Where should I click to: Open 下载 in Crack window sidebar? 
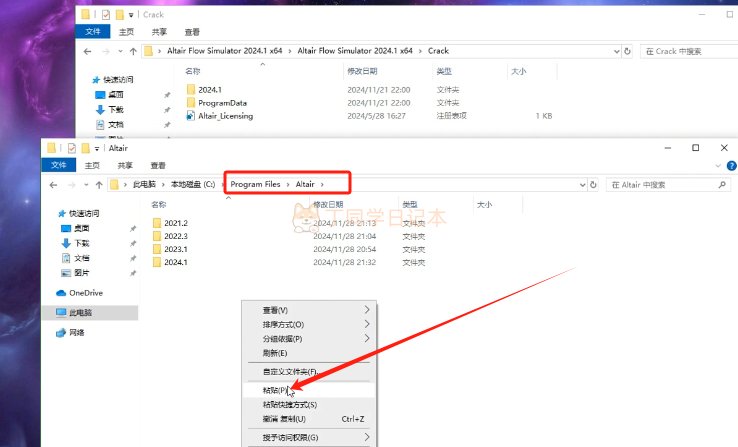coord(110,110)
